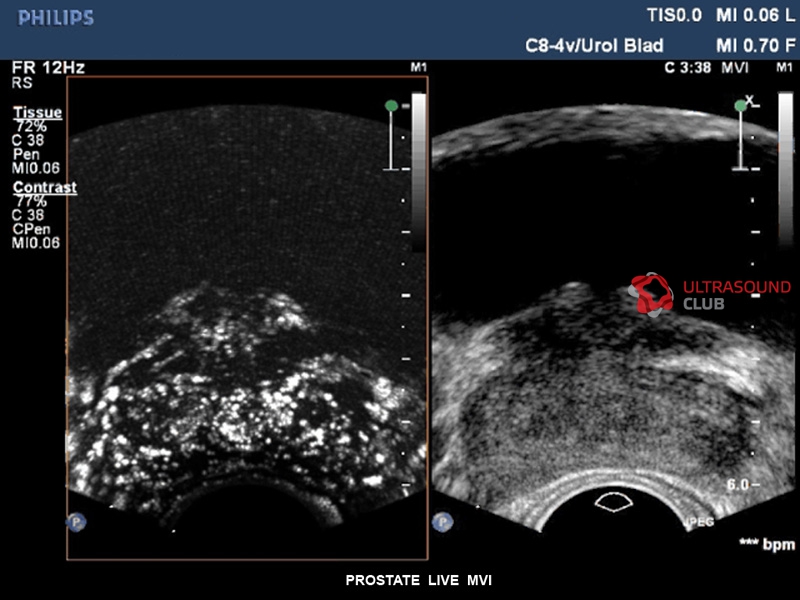This screenshot has width=800, height=600.
Task: Click the bpm heart rate readout
Action: pyautogui.click(x=767, y=544)
